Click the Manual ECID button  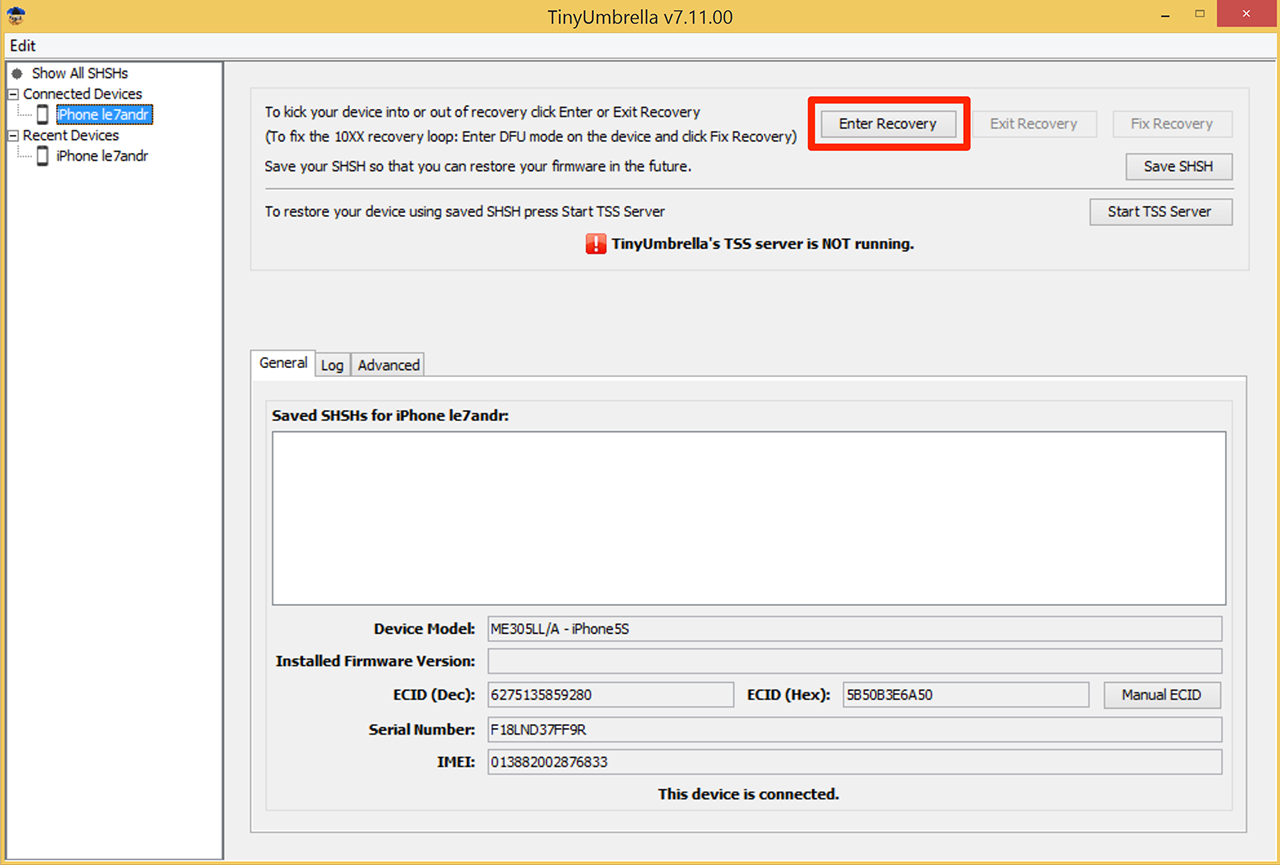tap(1161, 695)
